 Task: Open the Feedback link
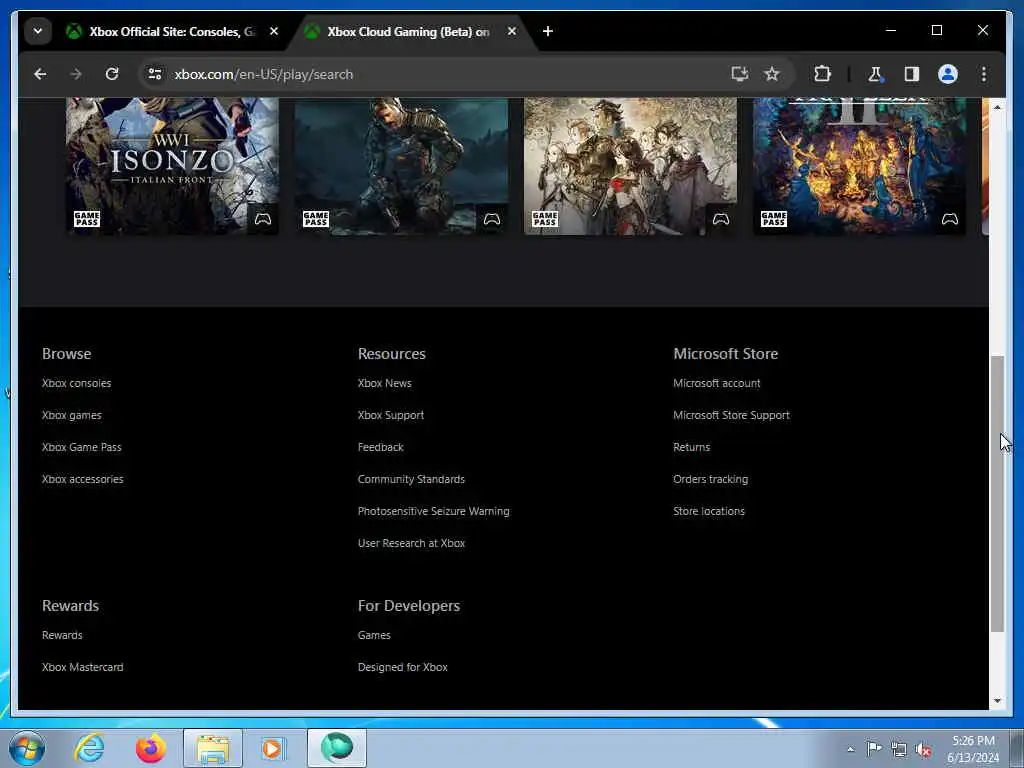(x=381, y=447)
